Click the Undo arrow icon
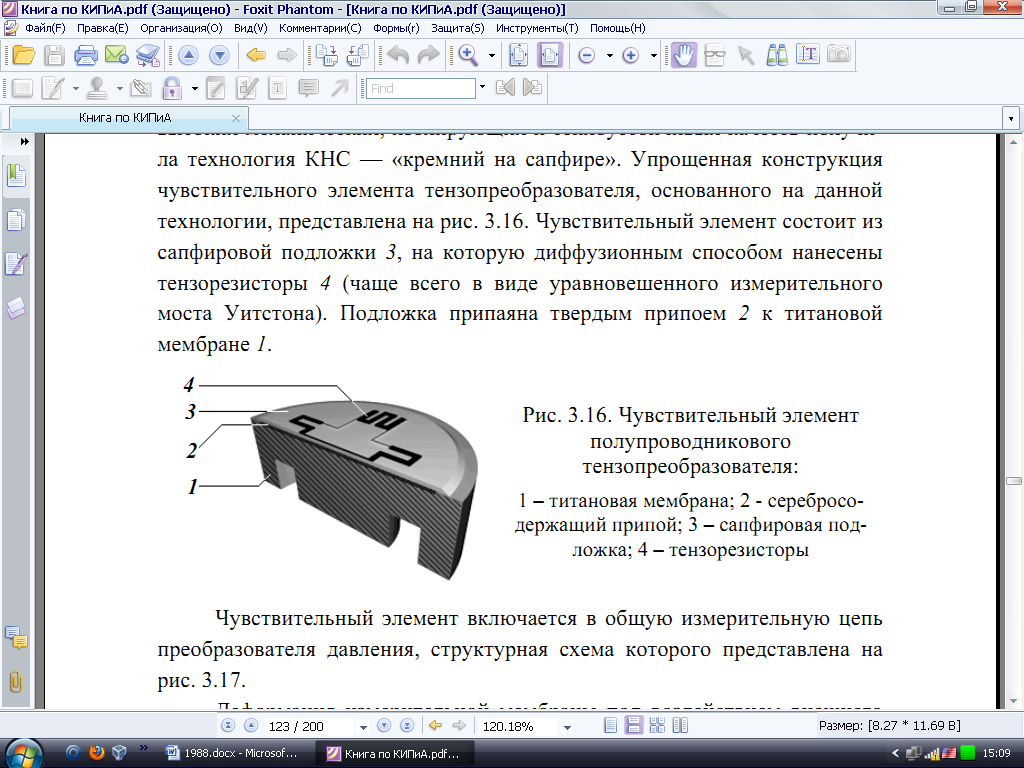This screenshot has width=1024, height=768. pos(398,56)
